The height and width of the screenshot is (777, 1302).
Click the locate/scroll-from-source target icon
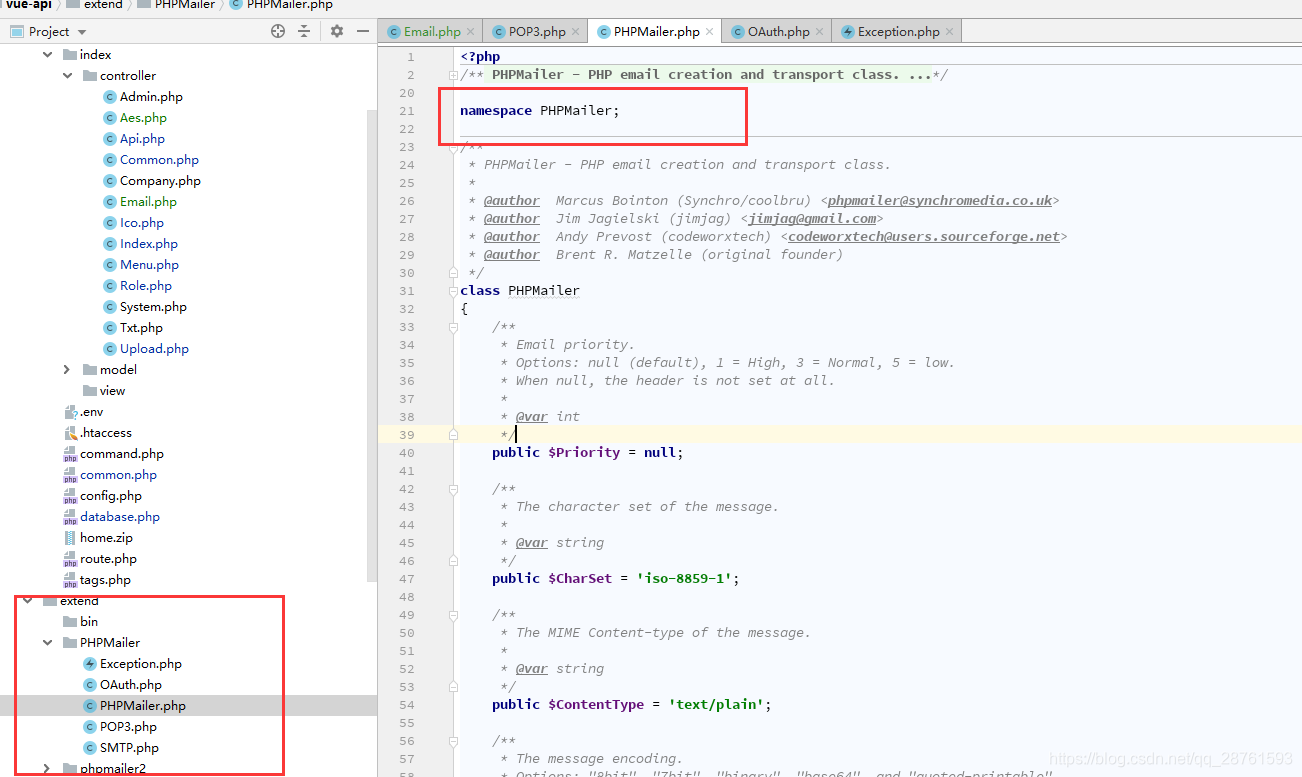(x=278, y=31)
